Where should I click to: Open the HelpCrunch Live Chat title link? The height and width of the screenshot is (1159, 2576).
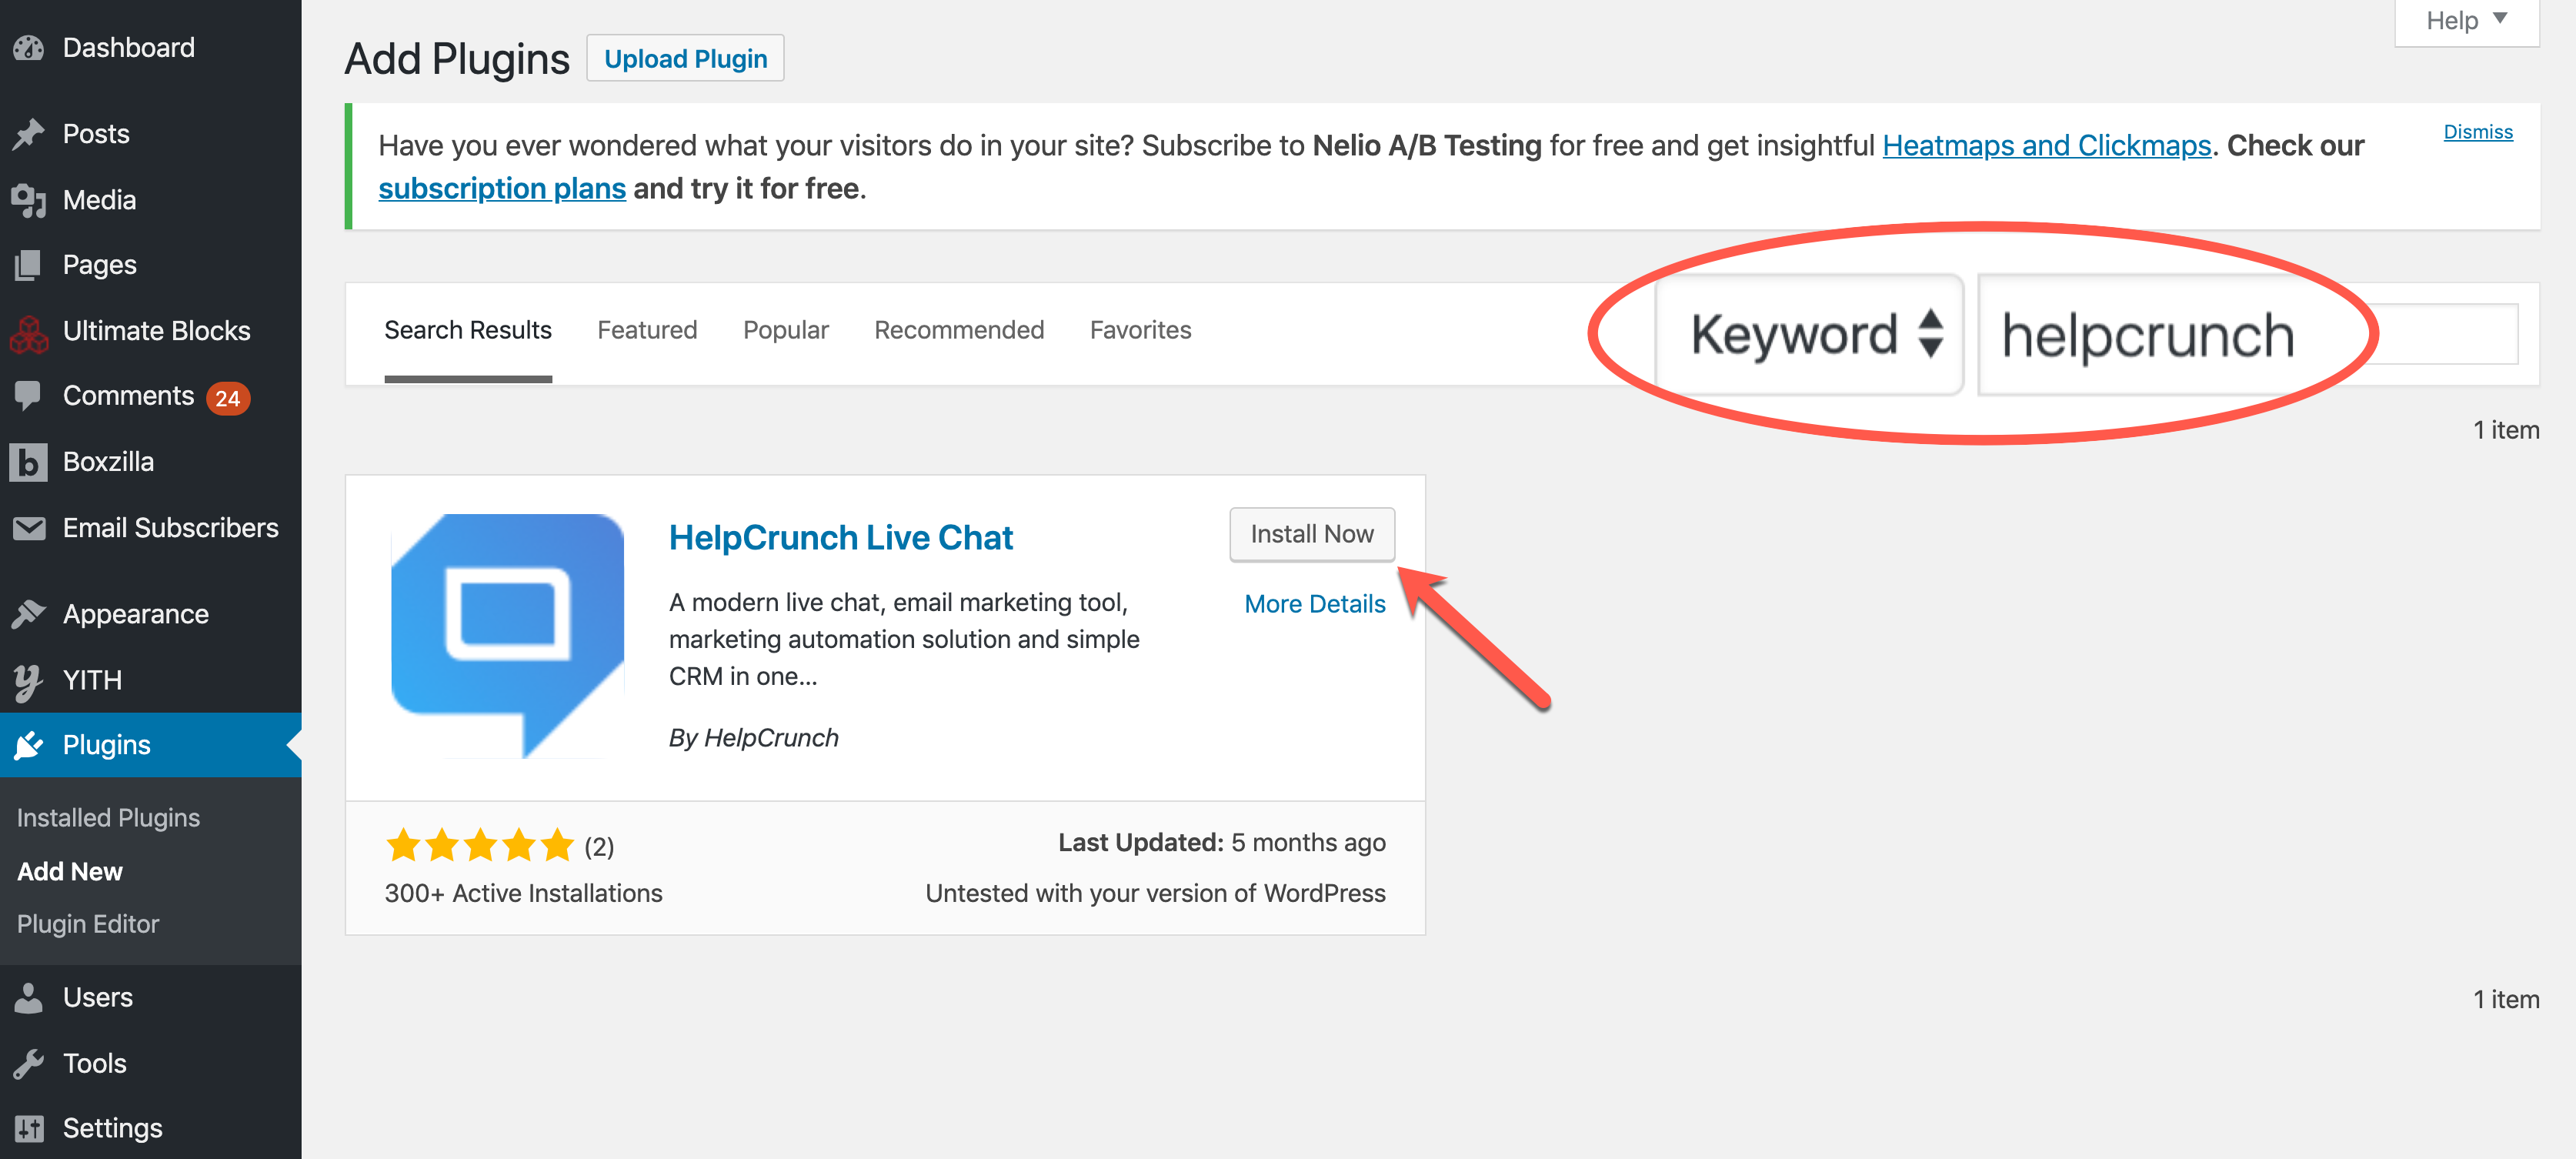coord(841,538)
